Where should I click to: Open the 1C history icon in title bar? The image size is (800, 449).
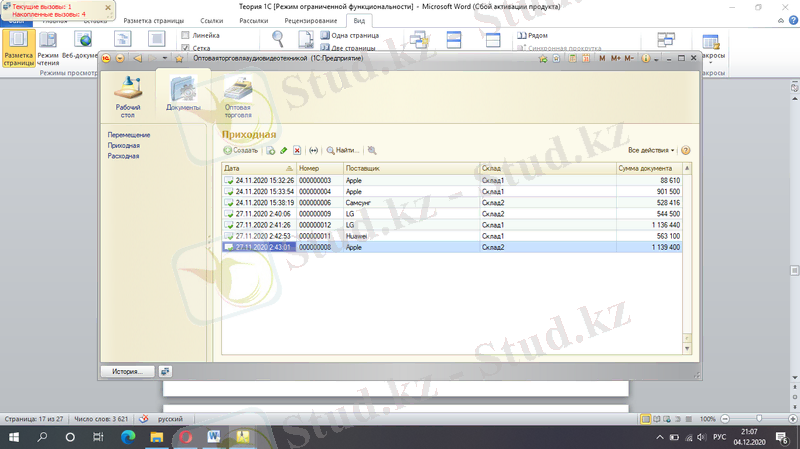pos(556,59)
